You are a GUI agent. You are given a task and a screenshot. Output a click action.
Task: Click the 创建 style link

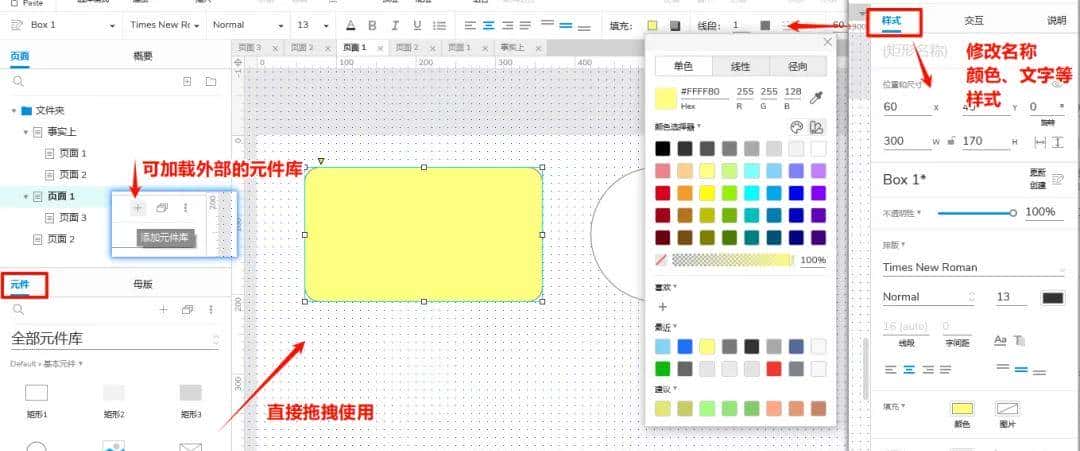[1038, 185]
